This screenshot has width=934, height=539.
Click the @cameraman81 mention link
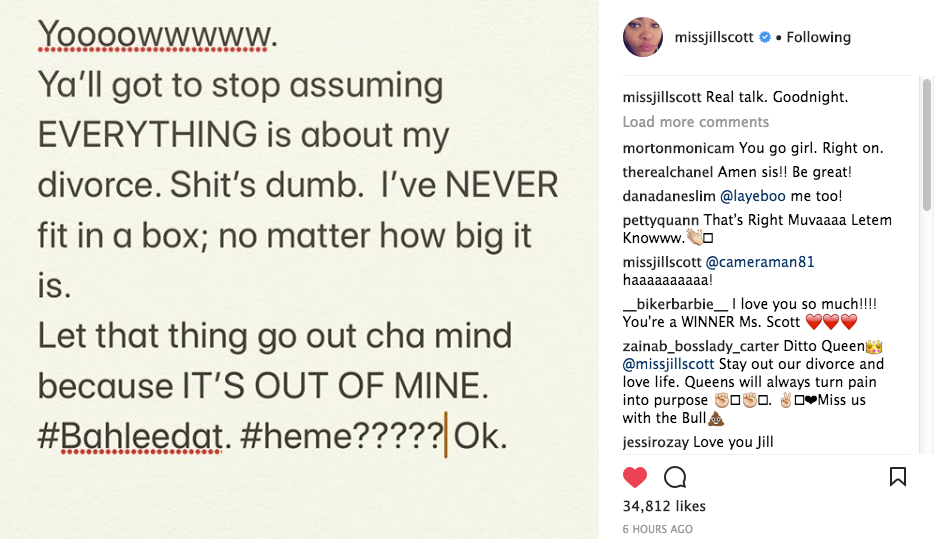746,262
